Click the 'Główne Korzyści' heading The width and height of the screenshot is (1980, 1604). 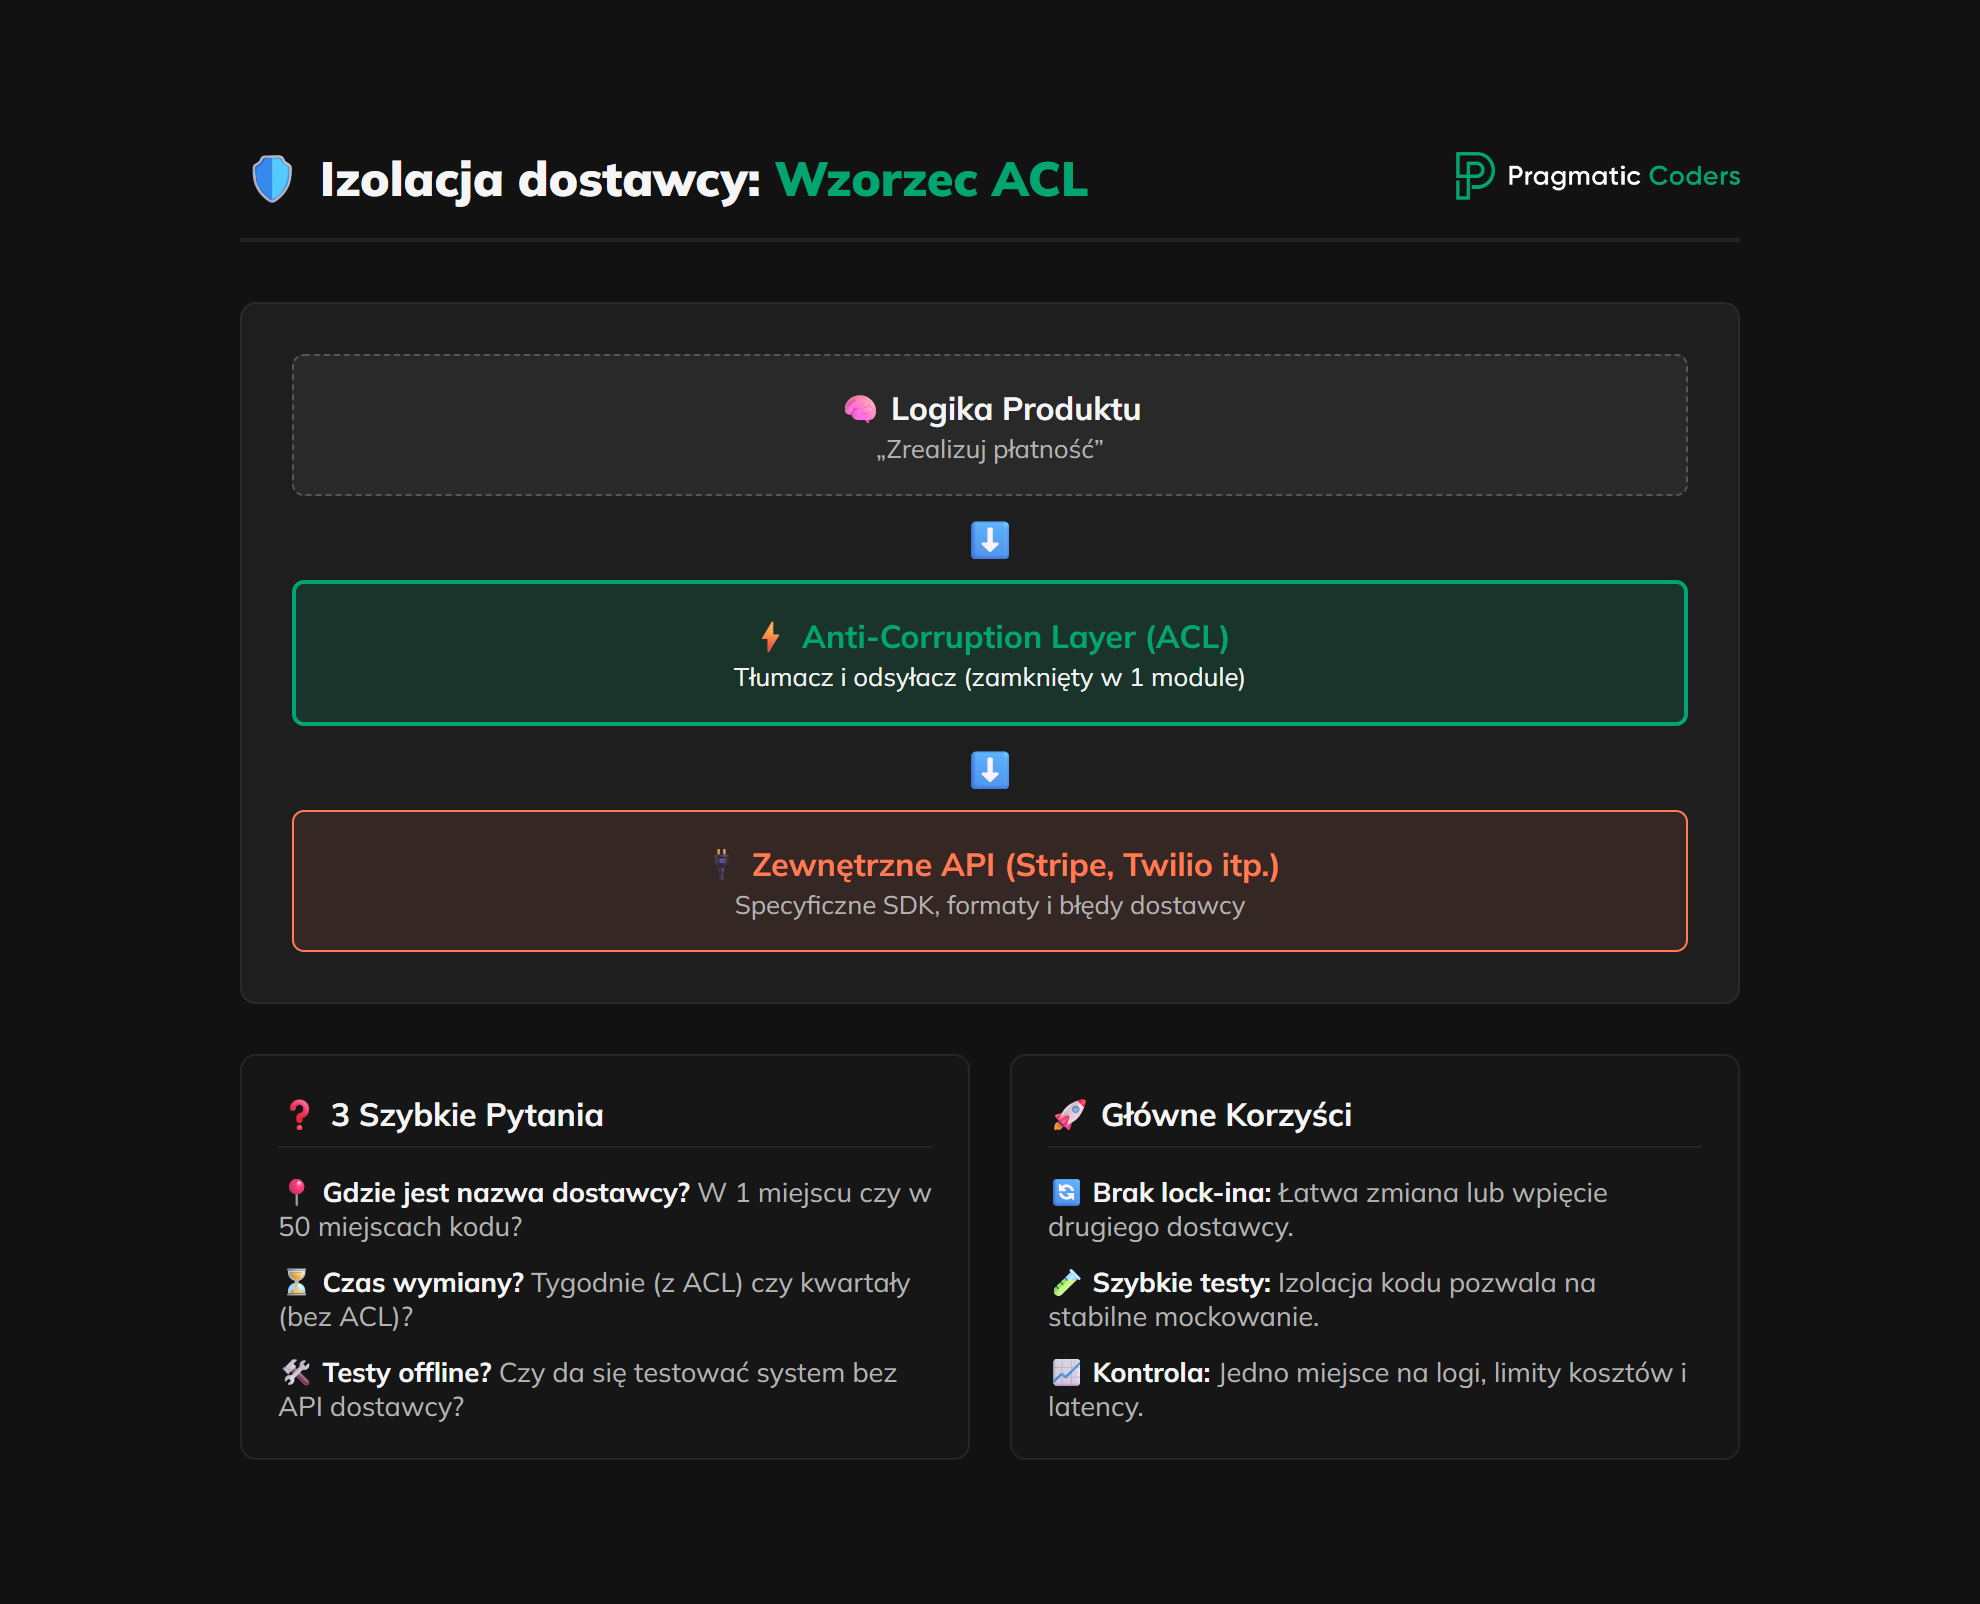tap(1226, 1115)
